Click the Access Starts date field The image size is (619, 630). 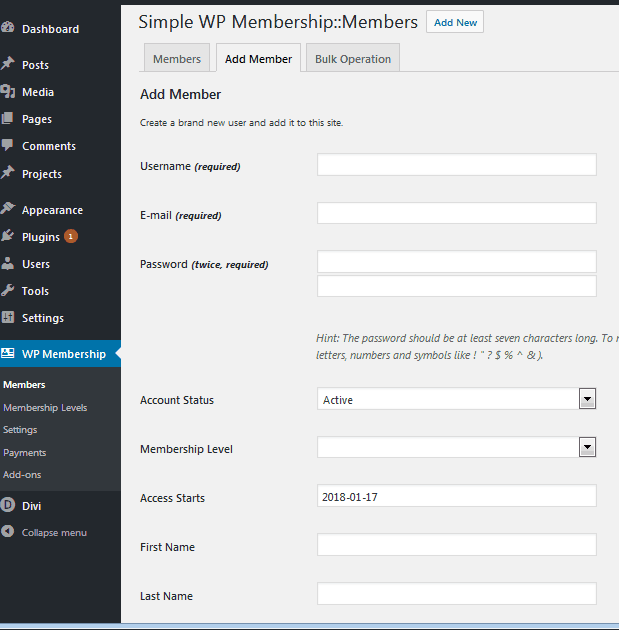point(457,495)
